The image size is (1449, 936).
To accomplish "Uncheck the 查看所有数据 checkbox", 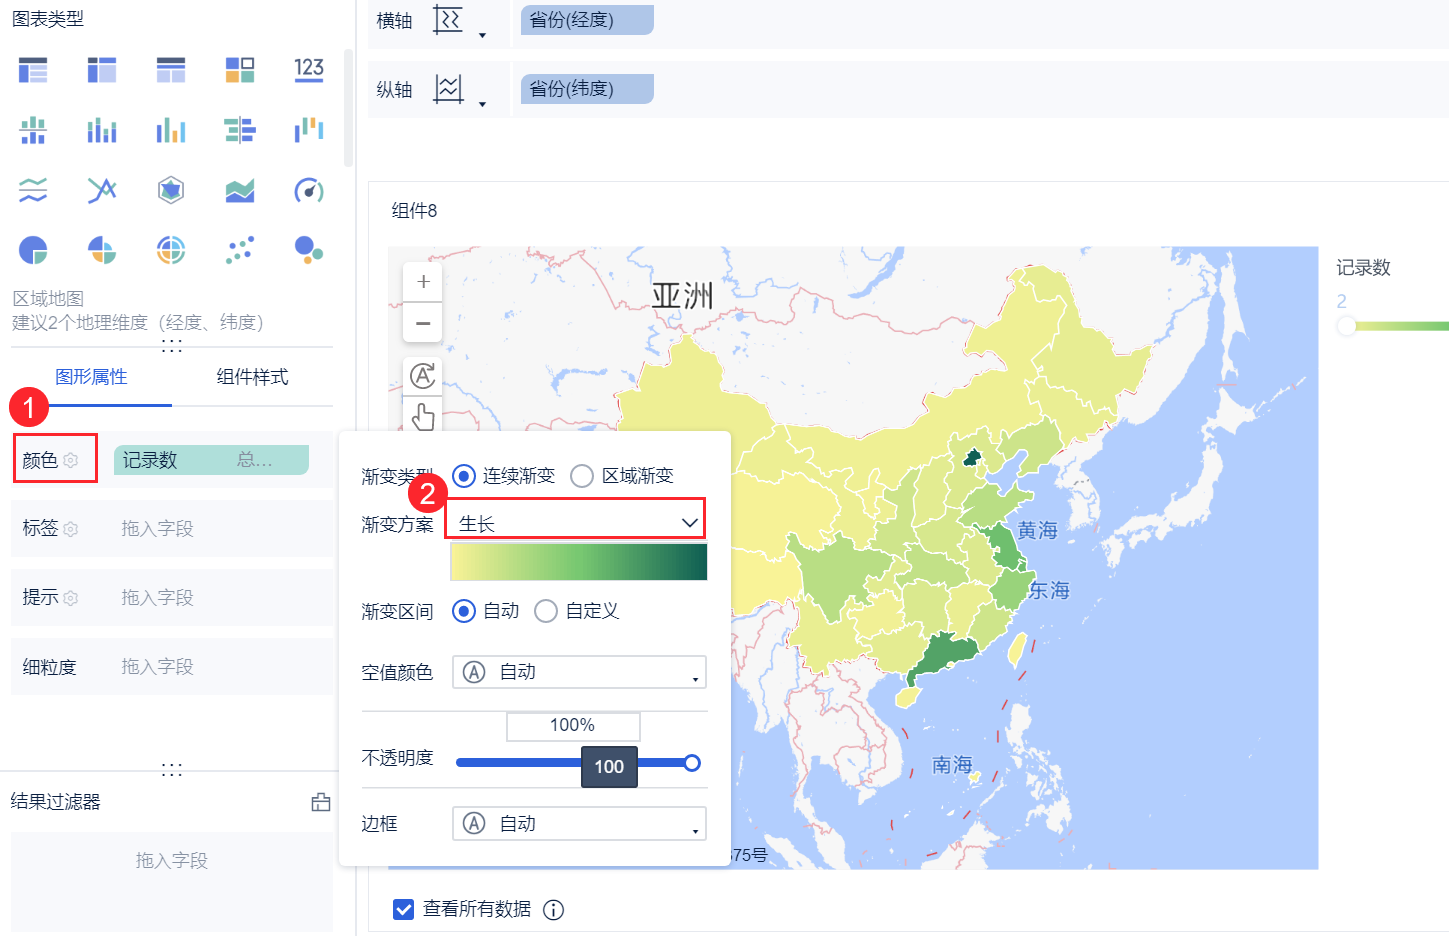I will click(x=404, y=909).
